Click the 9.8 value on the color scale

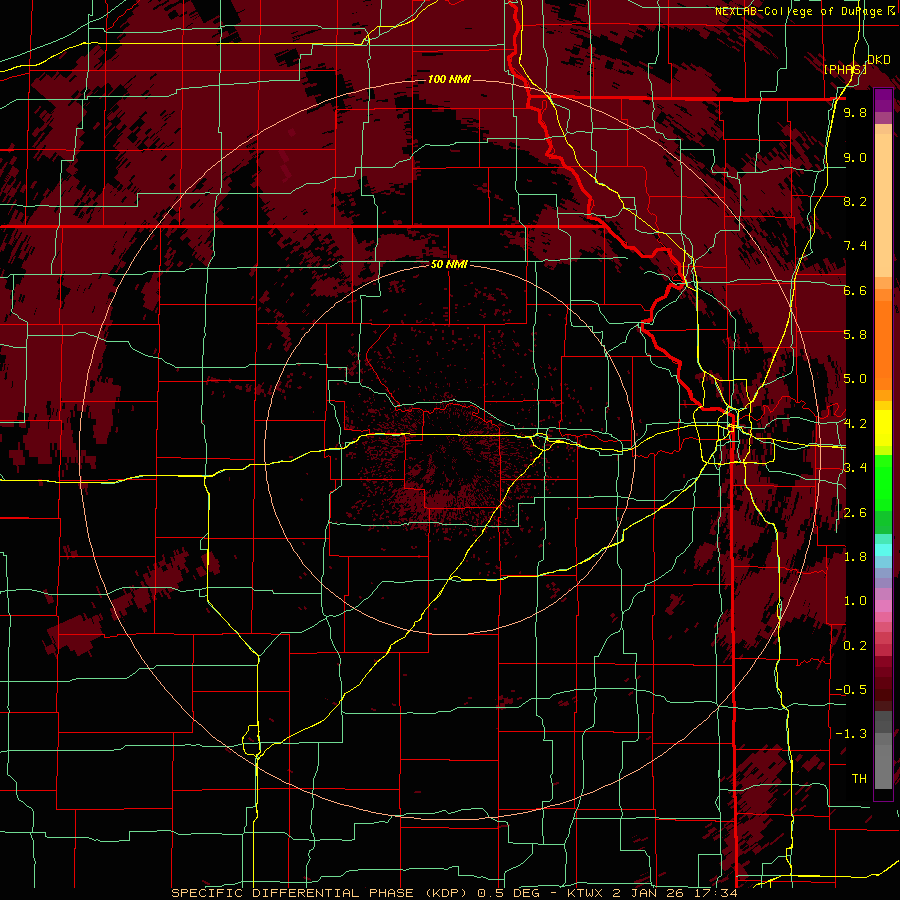[855, 112]
